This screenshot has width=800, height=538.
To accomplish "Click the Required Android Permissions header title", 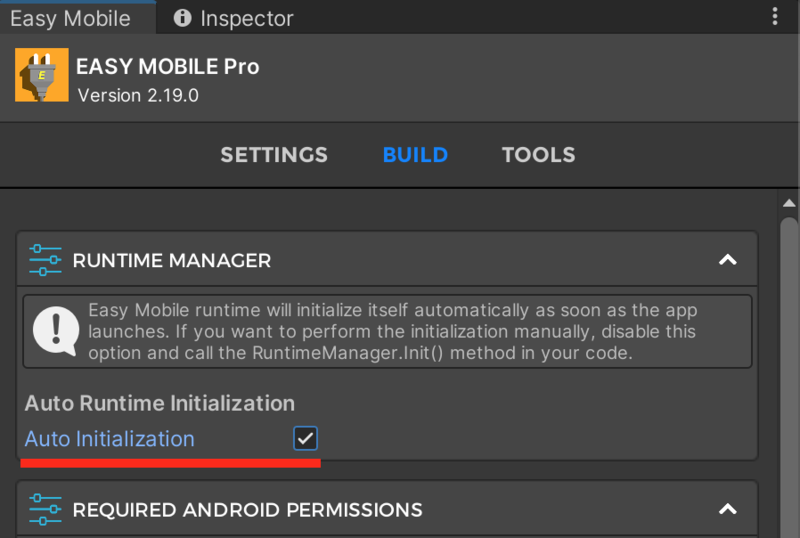I will click(x=247, y=510).
